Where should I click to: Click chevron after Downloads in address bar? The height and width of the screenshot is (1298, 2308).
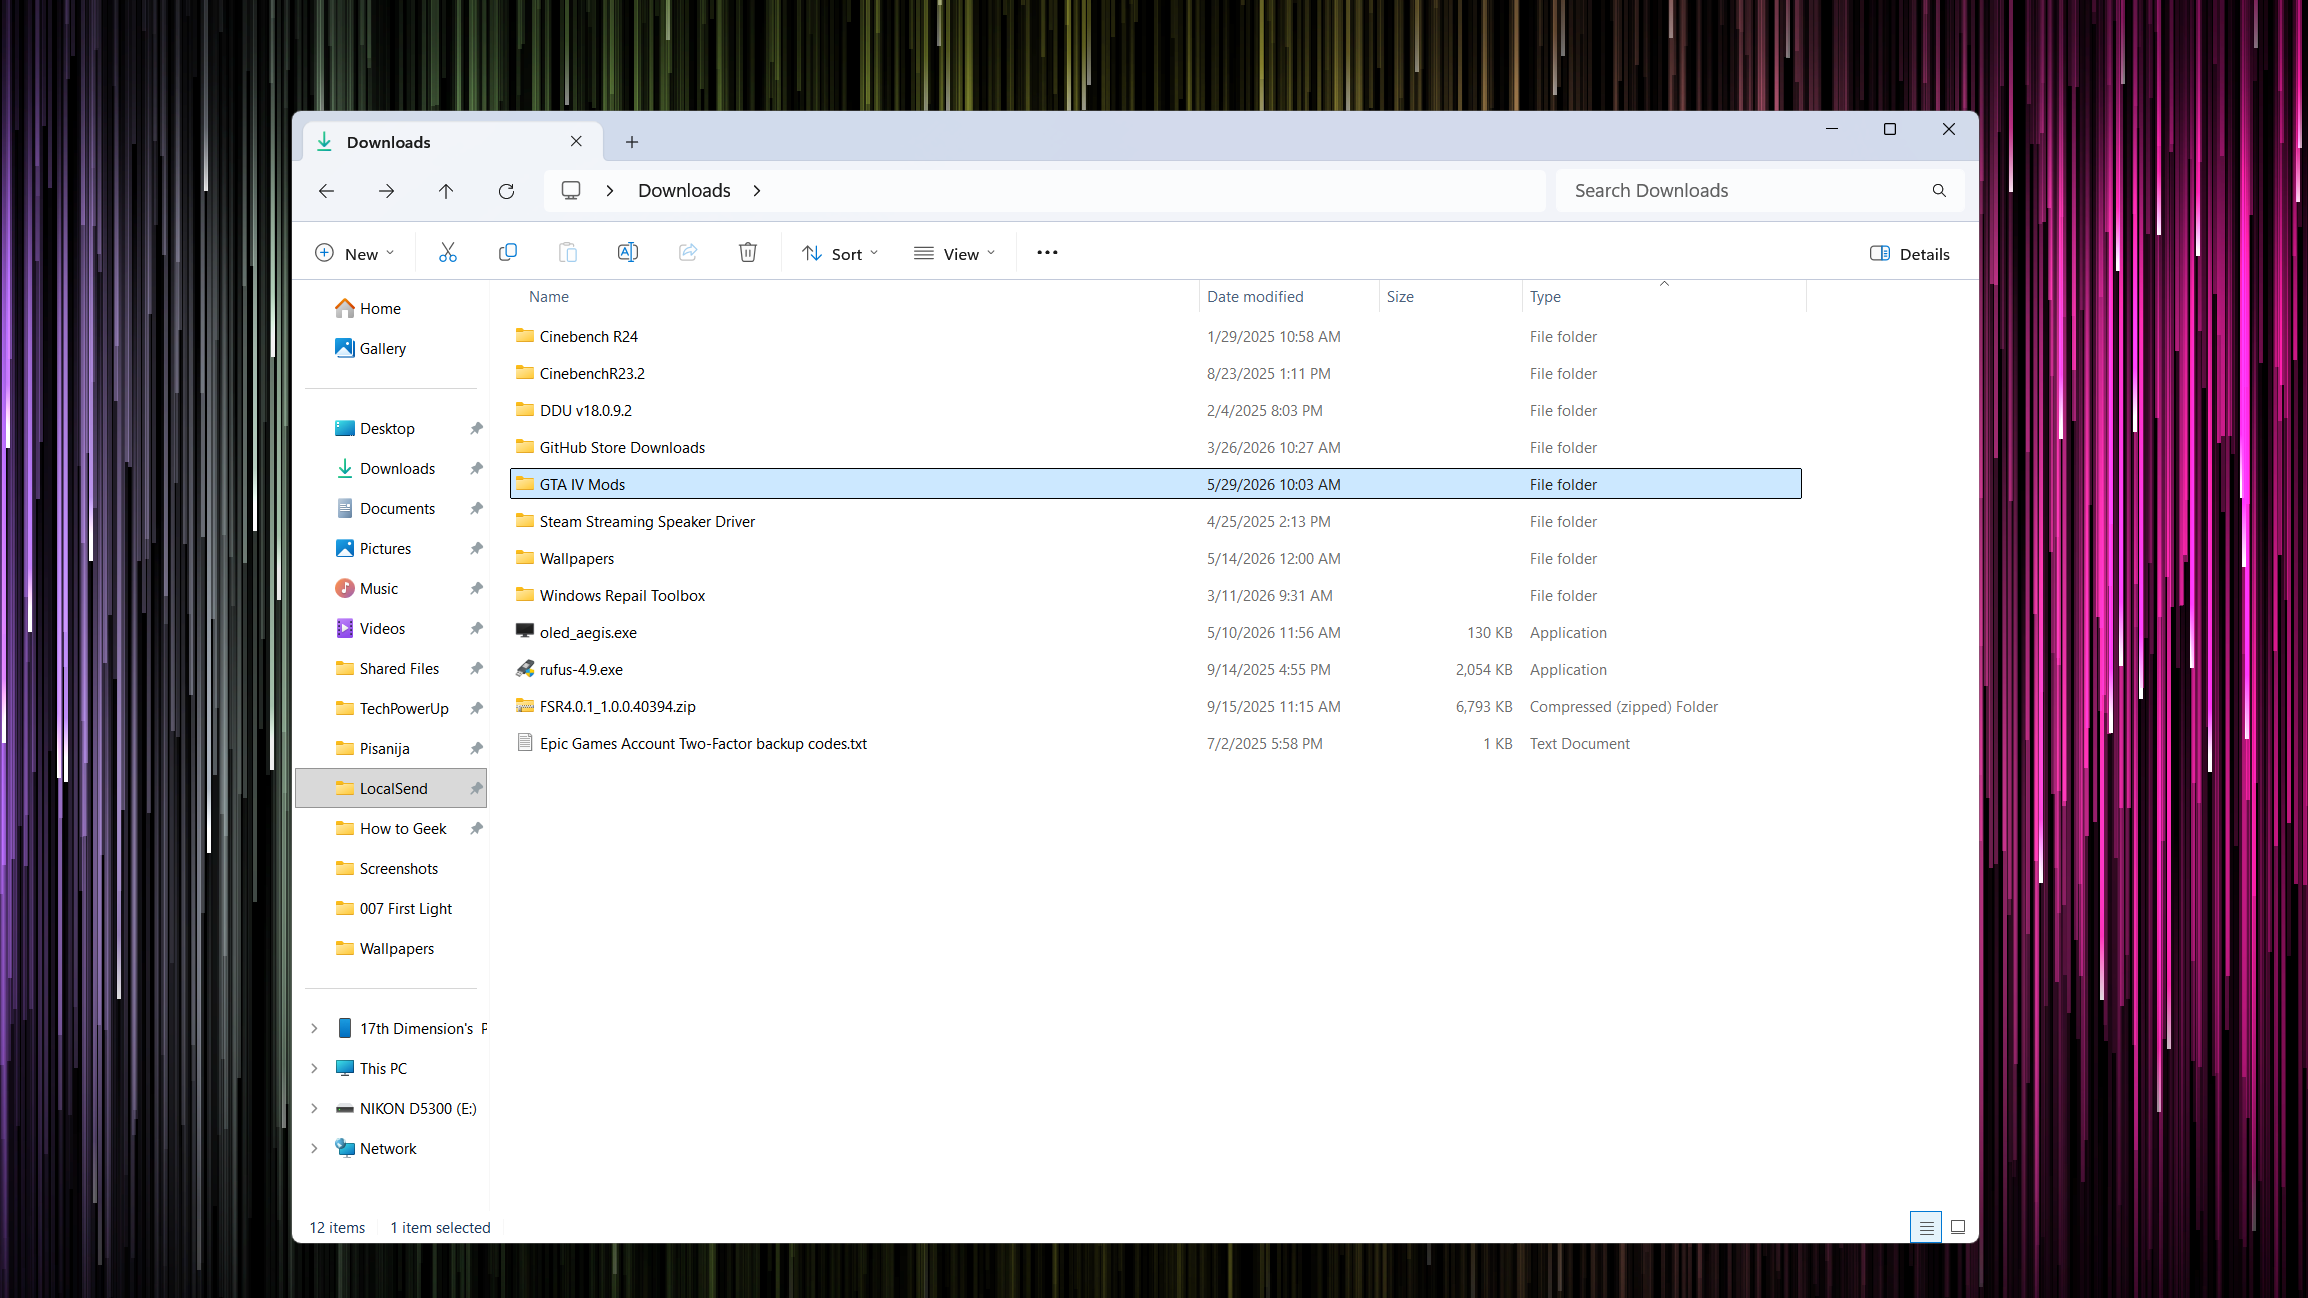click(757, 191)
